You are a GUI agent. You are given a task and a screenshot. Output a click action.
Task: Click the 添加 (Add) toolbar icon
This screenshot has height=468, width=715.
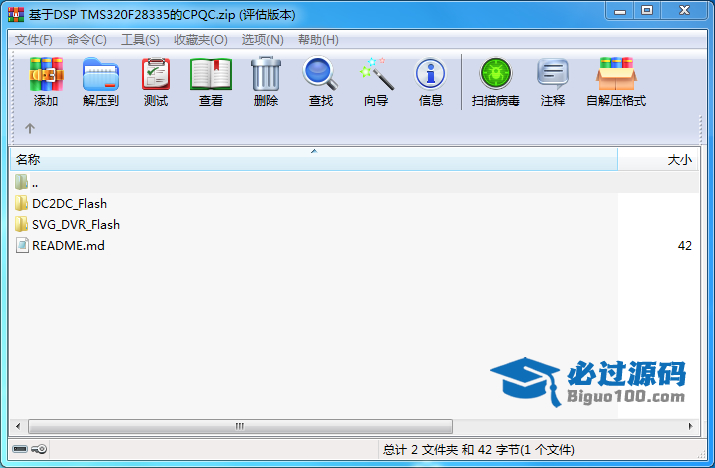(46, 74)
